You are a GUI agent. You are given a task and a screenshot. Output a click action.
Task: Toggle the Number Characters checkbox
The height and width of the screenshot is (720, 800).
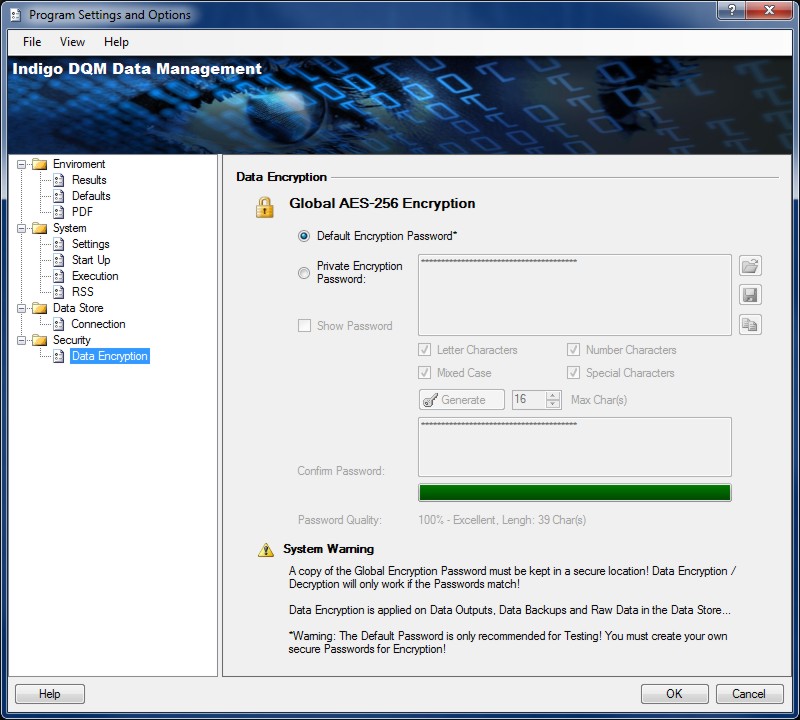point(573,350)
